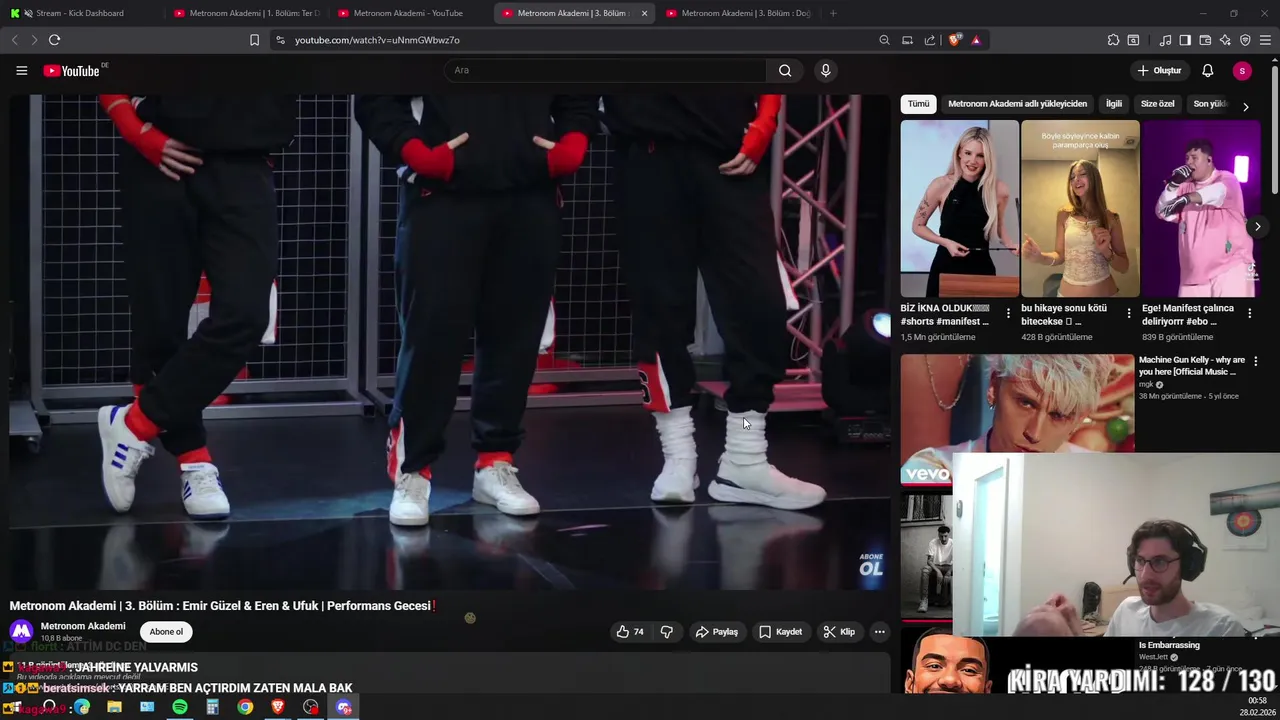The width and height of the screenshot is (1280, 720).
Task: Click the Klip clip button
Action: (x=839, y=632)
